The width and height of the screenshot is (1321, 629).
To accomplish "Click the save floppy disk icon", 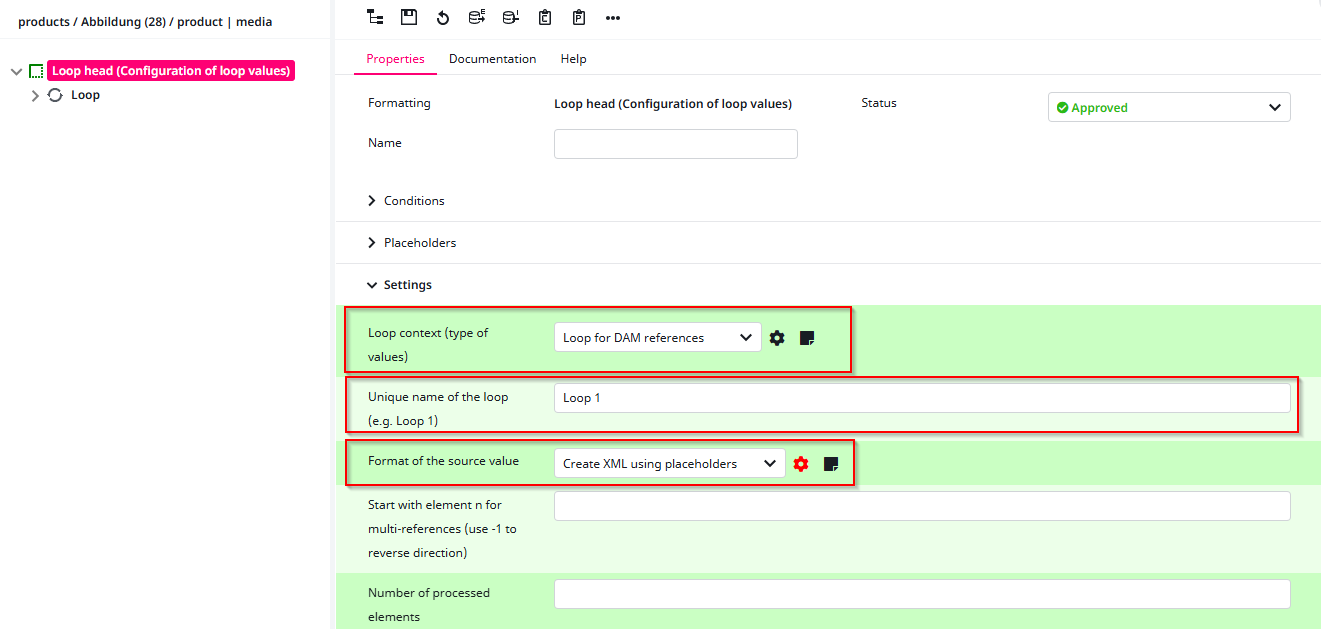I will 409,17.
